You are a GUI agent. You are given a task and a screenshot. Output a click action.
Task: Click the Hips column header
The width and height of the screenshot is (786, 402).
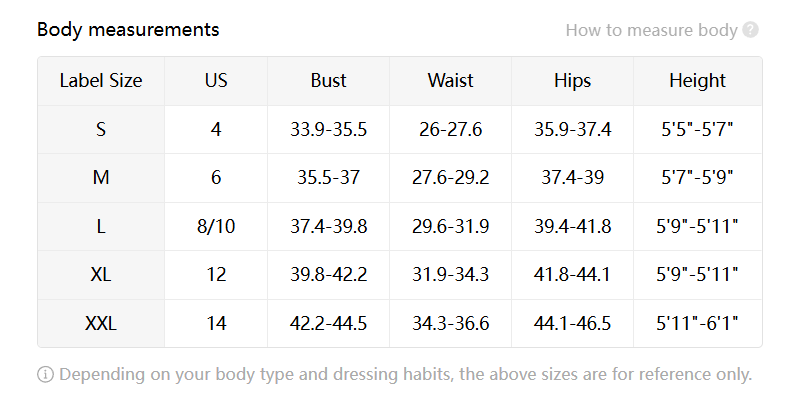572,81
